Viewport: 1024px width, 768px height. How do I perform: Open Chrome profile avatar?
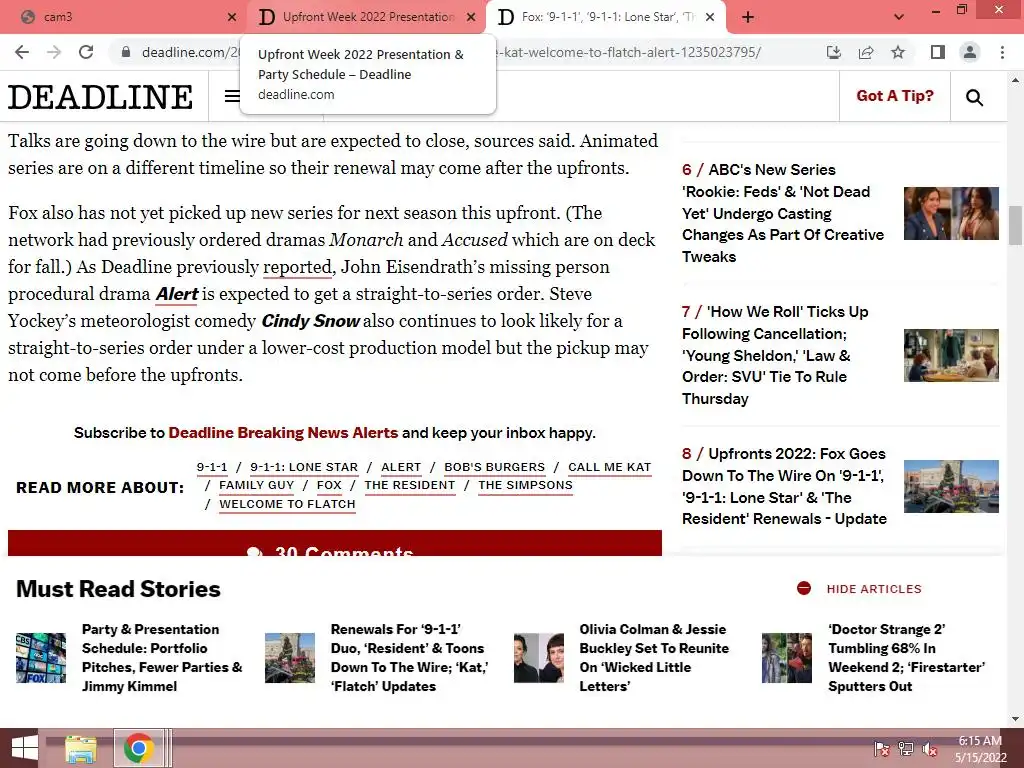click(x=970, y=52)
